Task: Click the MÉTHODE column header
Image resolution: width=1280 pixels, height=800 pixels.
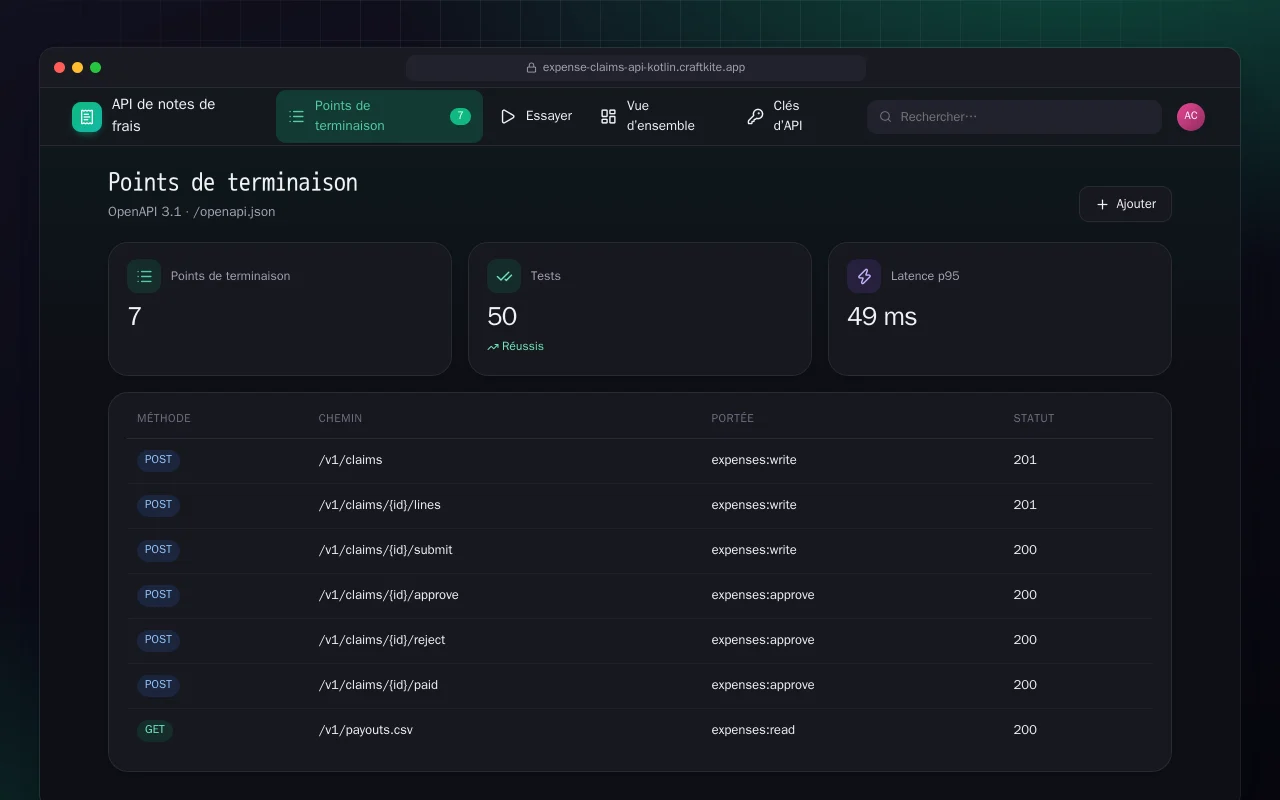Action: (164, 418)
